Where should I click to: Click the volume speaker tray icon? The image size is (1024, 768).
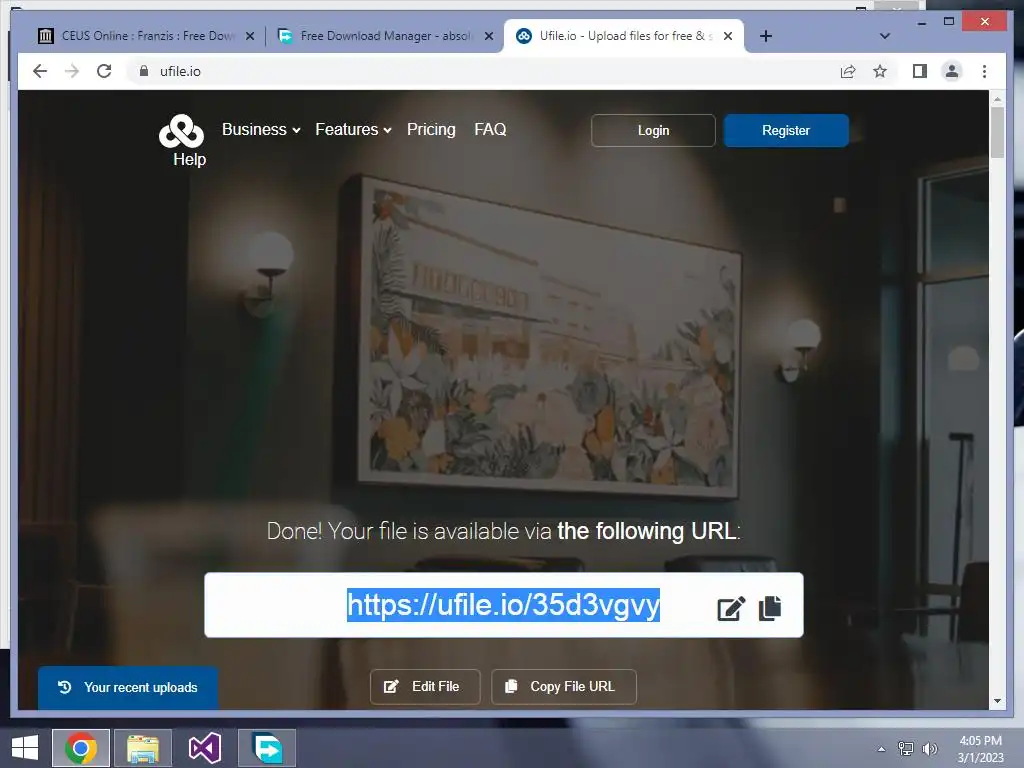930,748
